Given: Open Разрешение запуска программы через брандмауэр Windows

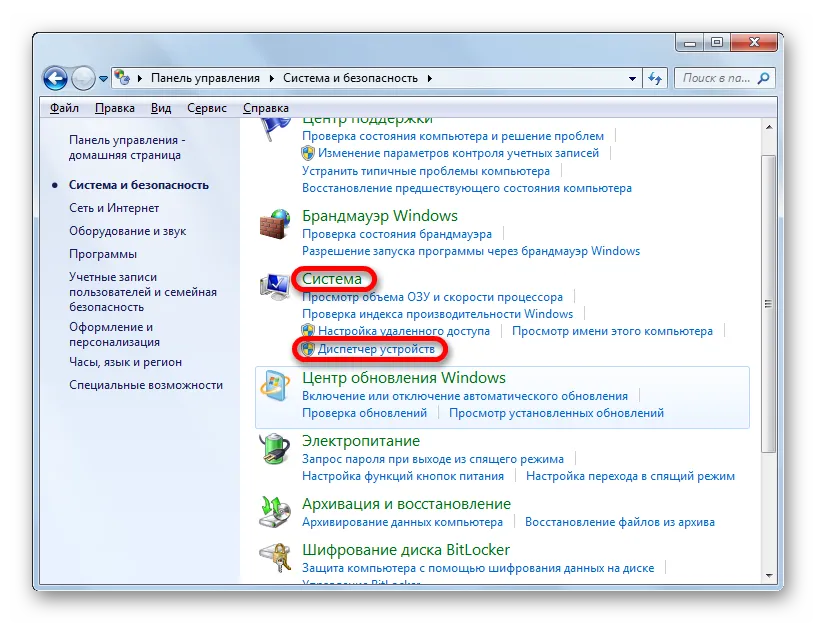Looking at the screenshot, I should tap(471, 251).
